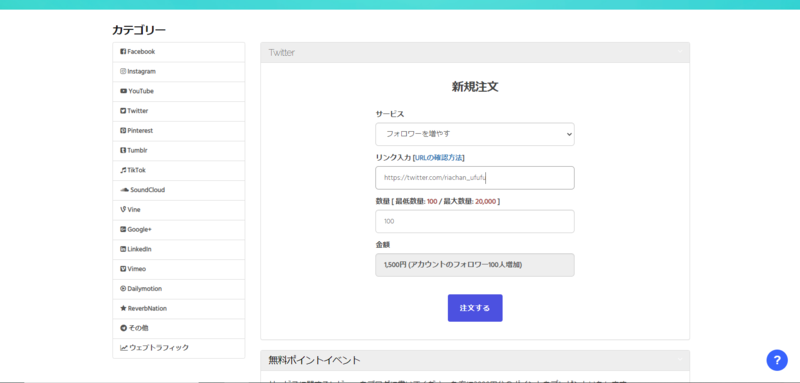Click the 注文する order button
The image size is (800, 383).
475,308
